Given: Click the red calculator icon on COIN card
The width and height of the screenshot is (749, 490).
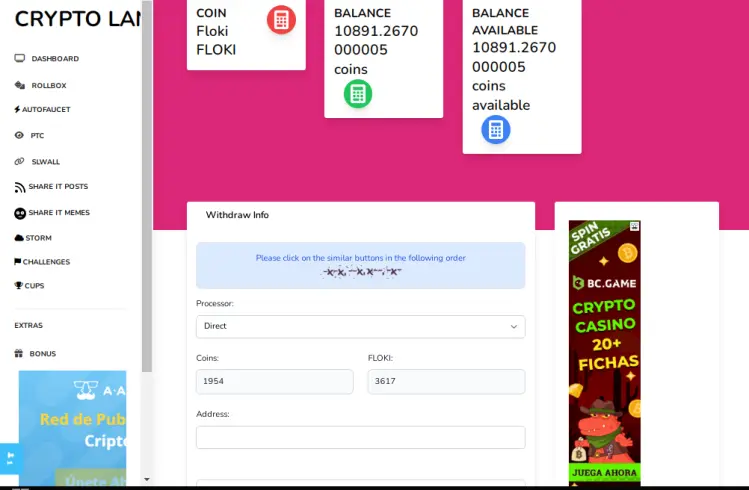Looking at the screenshot, I should tap(281, 20).
